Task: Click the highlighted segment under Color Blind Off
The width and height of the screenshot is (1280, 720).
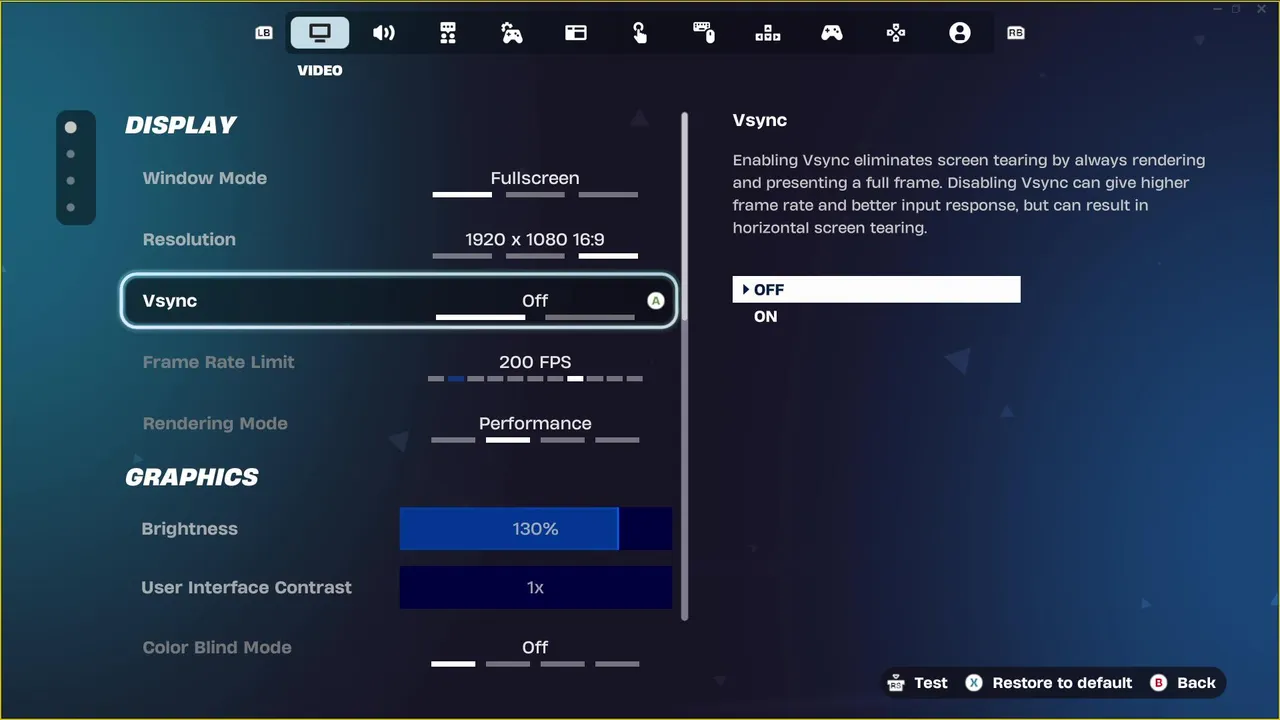Action: [453, 663]
